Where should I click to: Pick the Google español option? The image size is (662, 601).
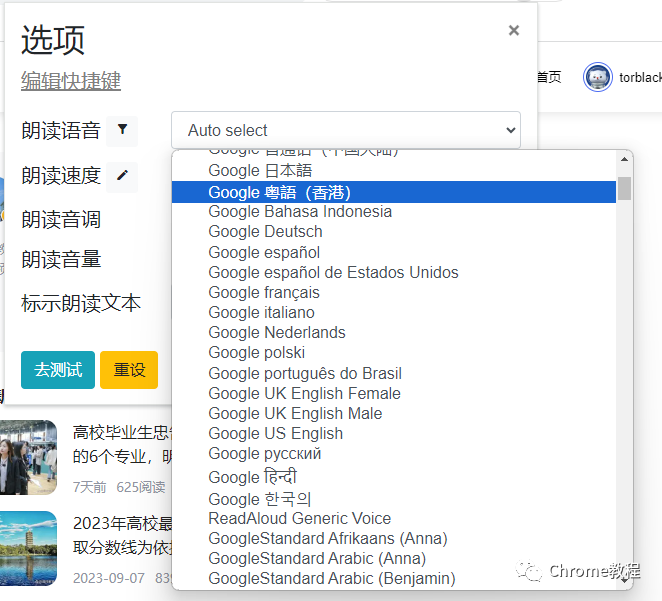click(x=394, y=252)
